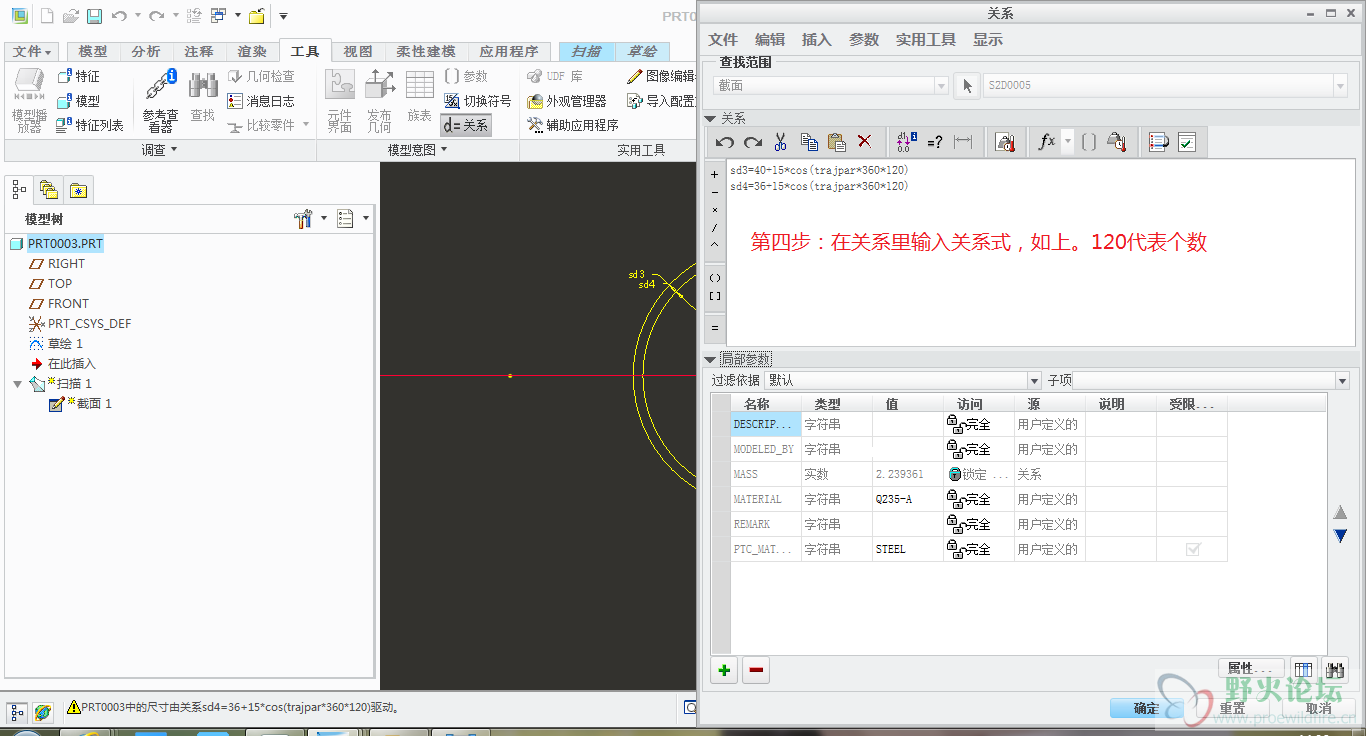The width and height of the screenshot is (1366, 736).
Task: Click into the relations text editor area
Action: point(1040,253)
